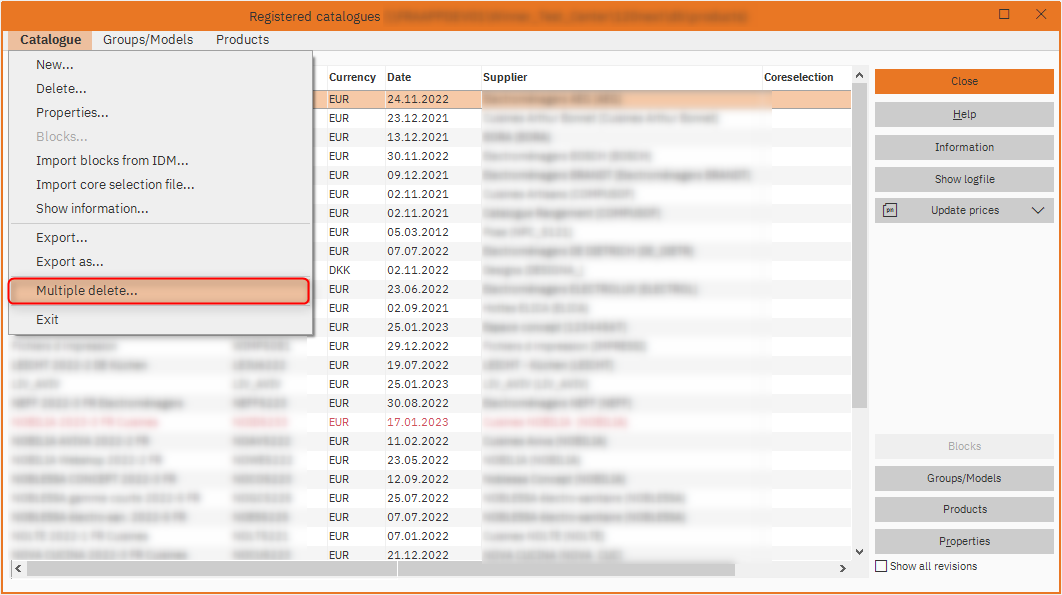Expand the Update prices dropdown arrow
This screenshot has height=595, width=1062.
pyautogui.click(x=1038, y=210)
